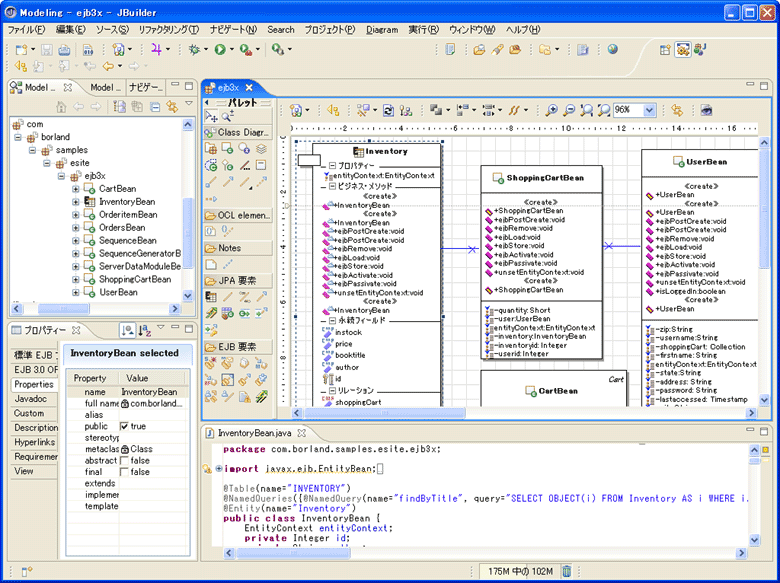Expand the CartBean tree node
Viewport: 780px width, 583px height.
pyautogui.click(x=76, y=189)
